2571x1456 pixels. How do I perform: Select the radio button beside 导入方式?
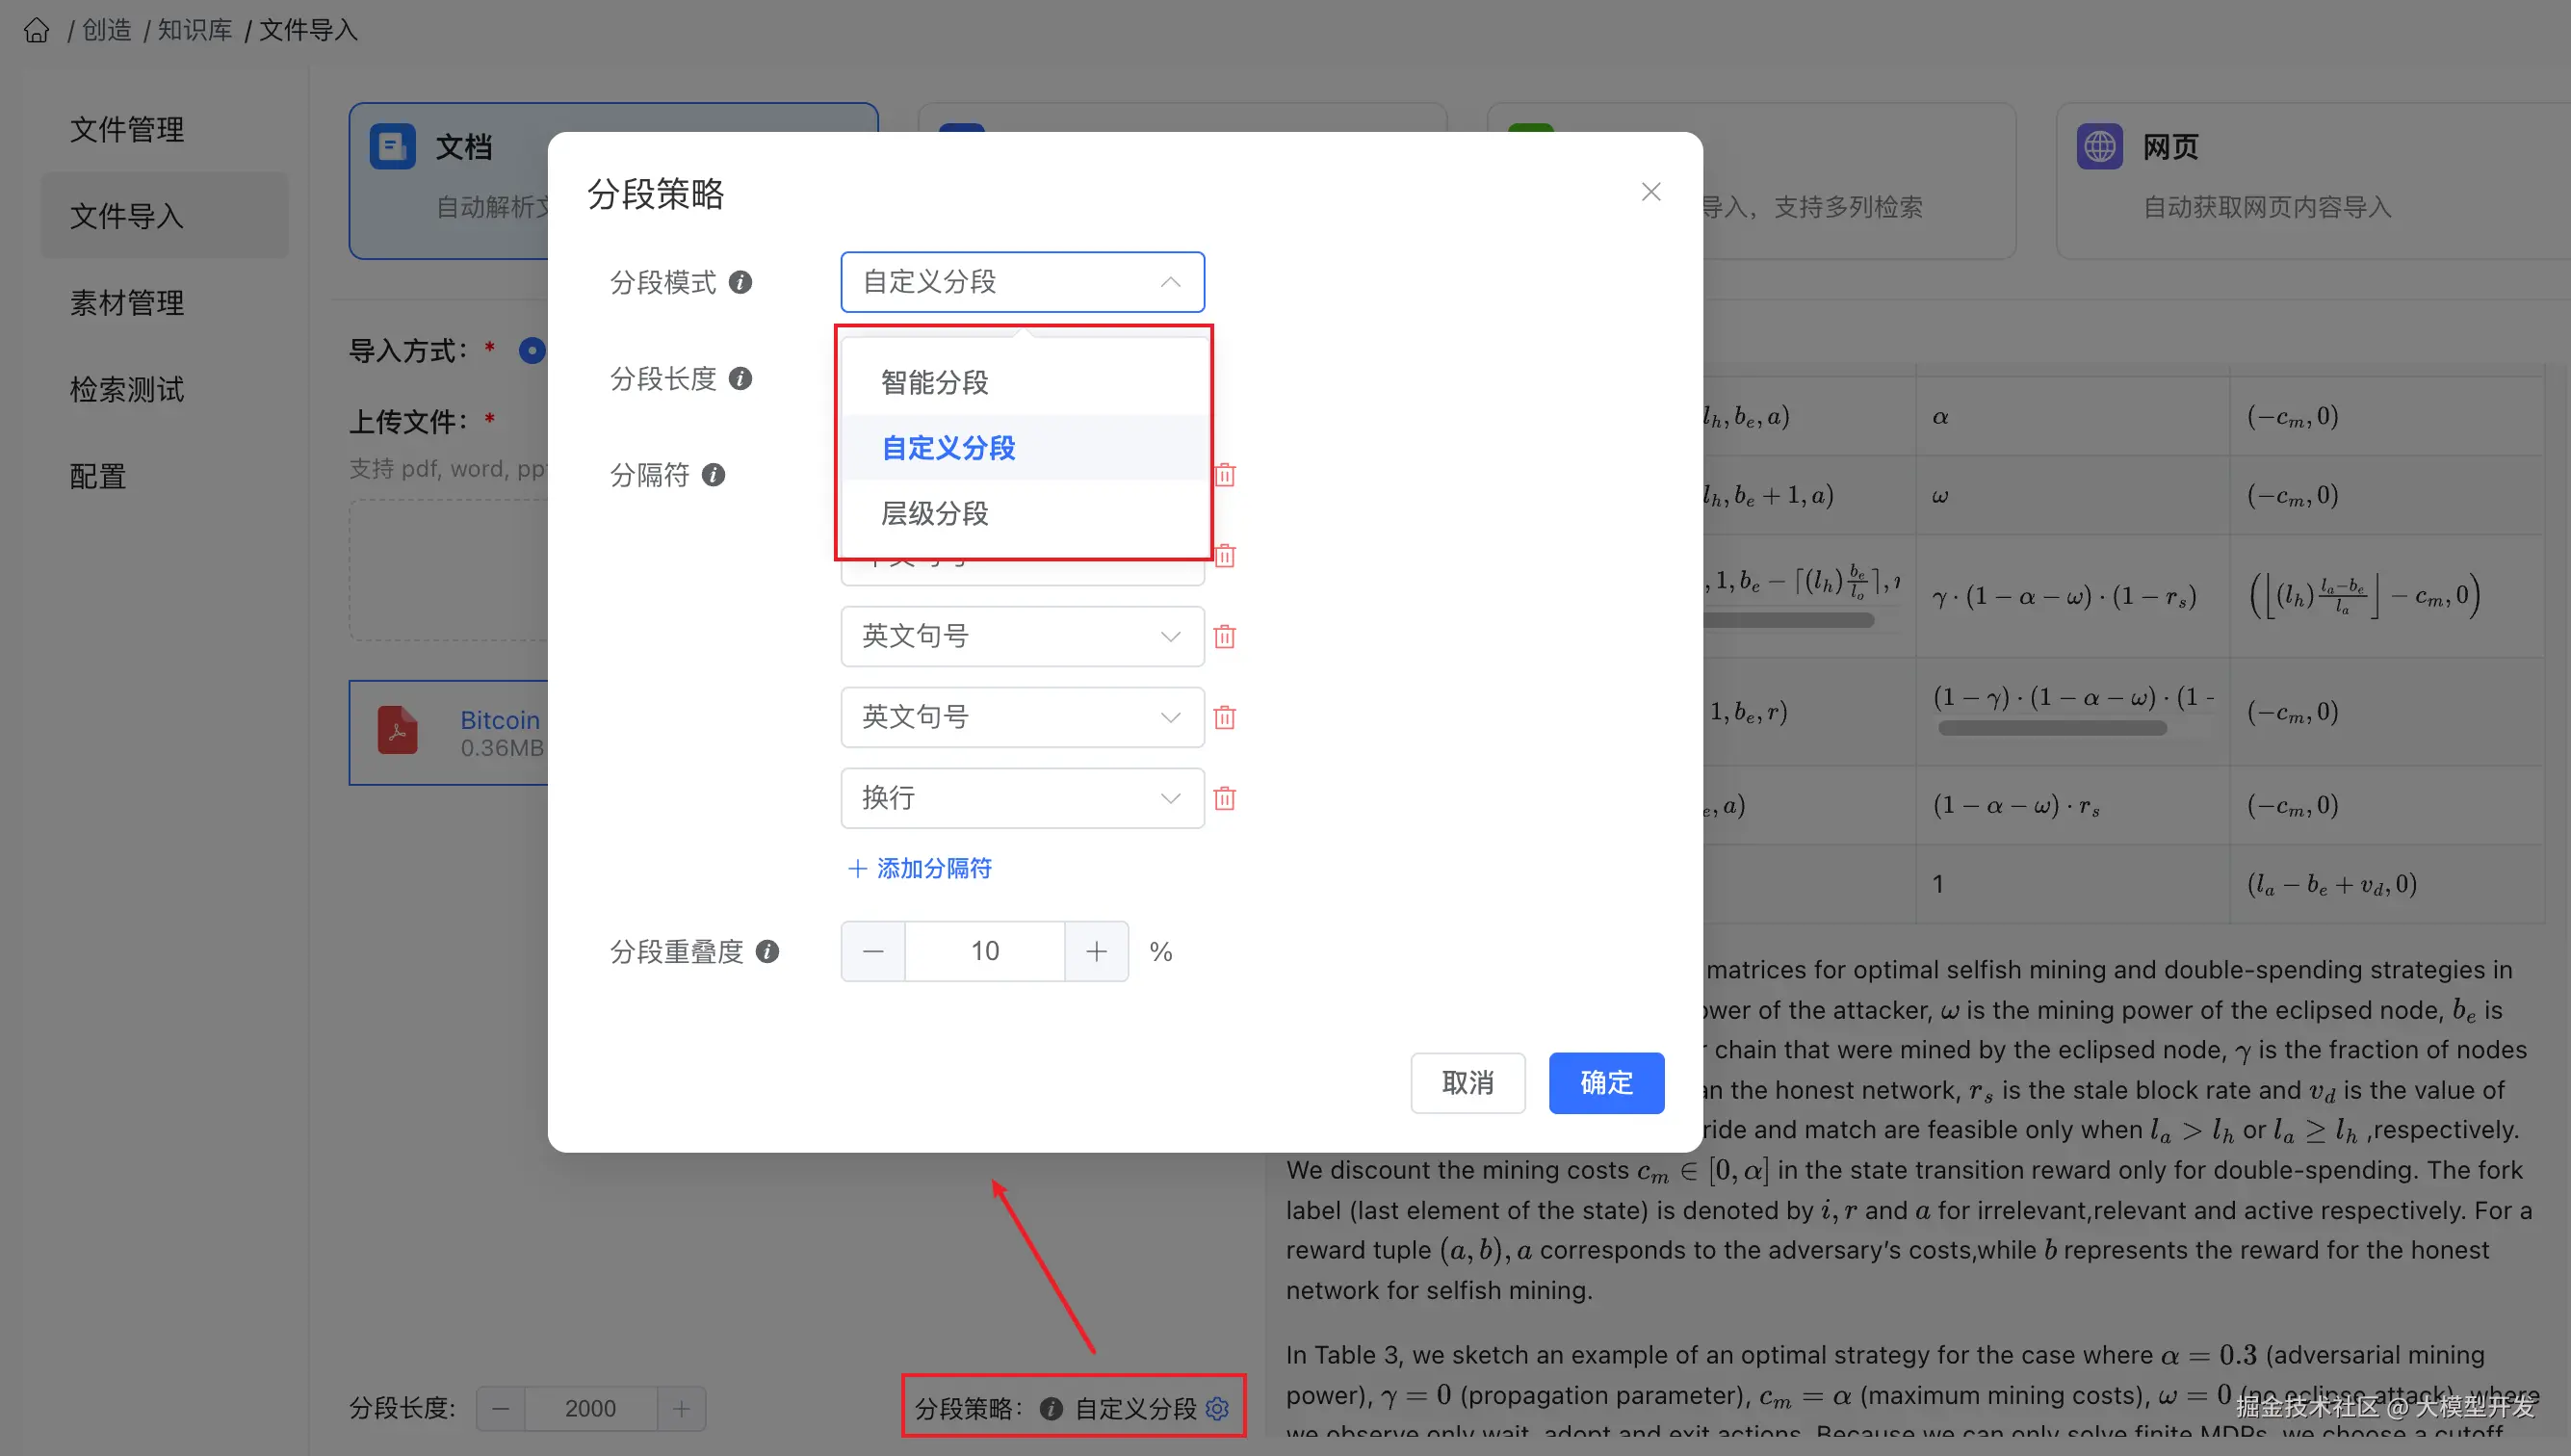(532, 350)
